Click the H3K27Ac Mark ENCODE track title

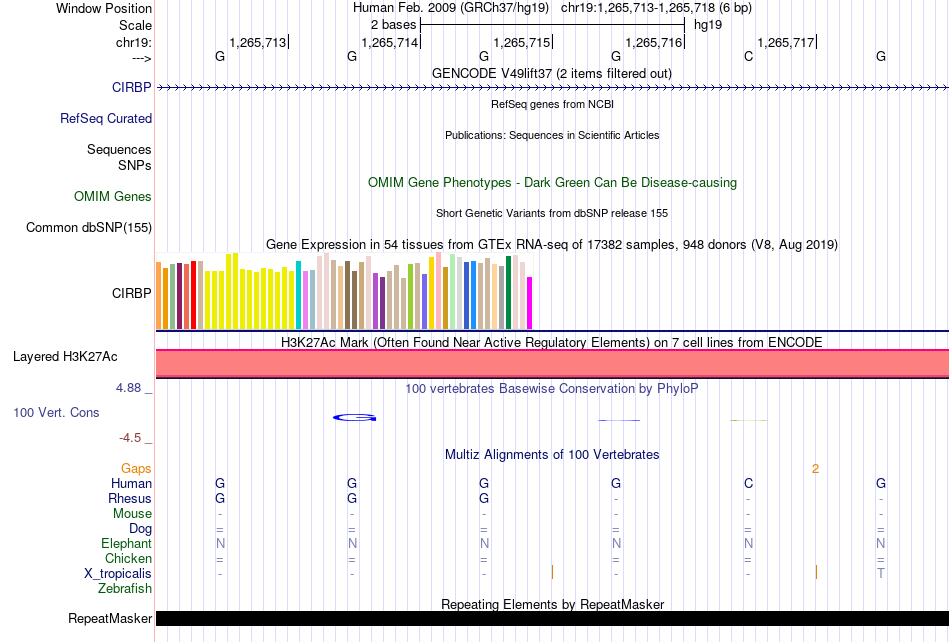(552, 342)
